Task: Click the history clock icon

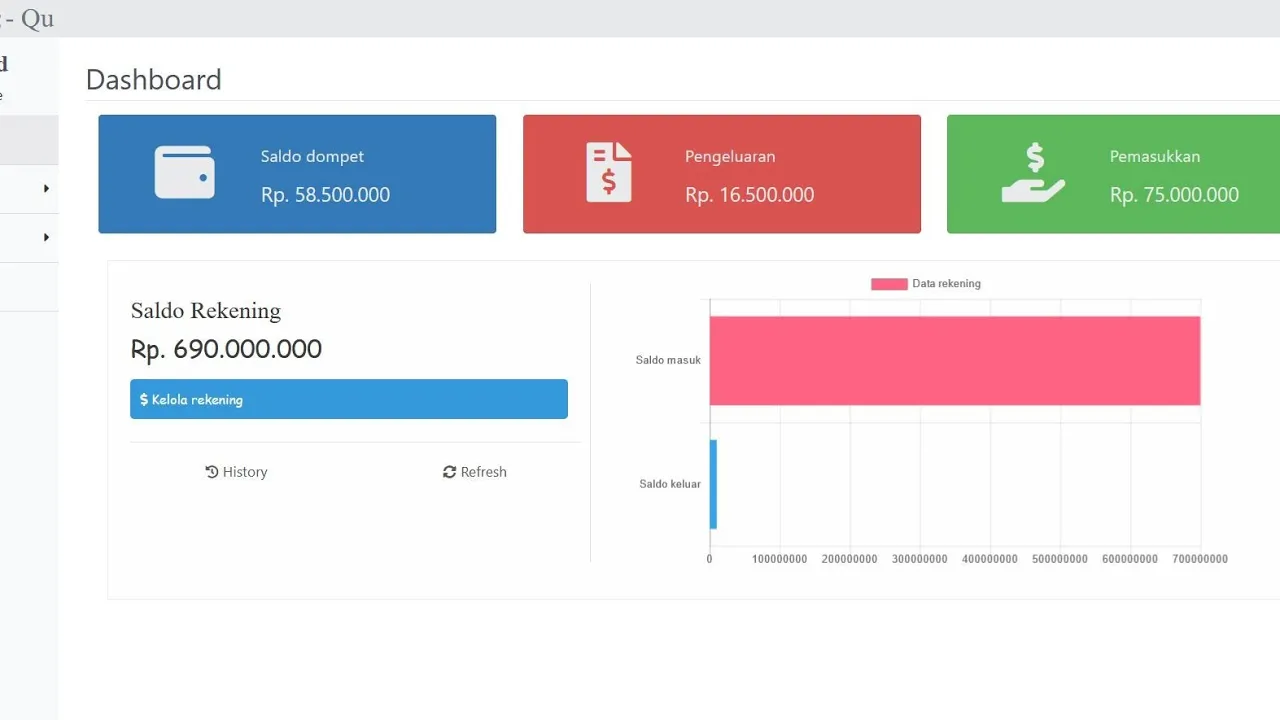Action: click(x=211, y=472)
